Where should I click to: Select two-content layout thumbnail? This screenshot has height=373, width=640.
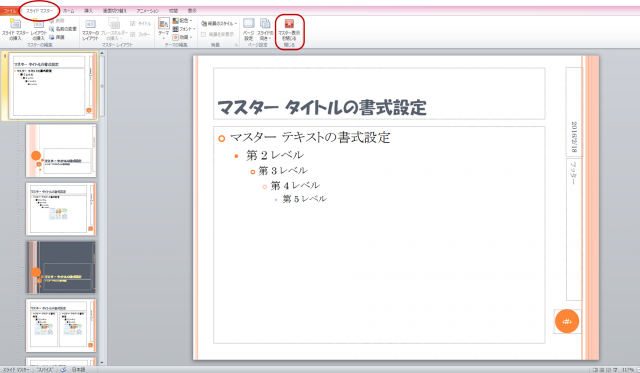61,325
